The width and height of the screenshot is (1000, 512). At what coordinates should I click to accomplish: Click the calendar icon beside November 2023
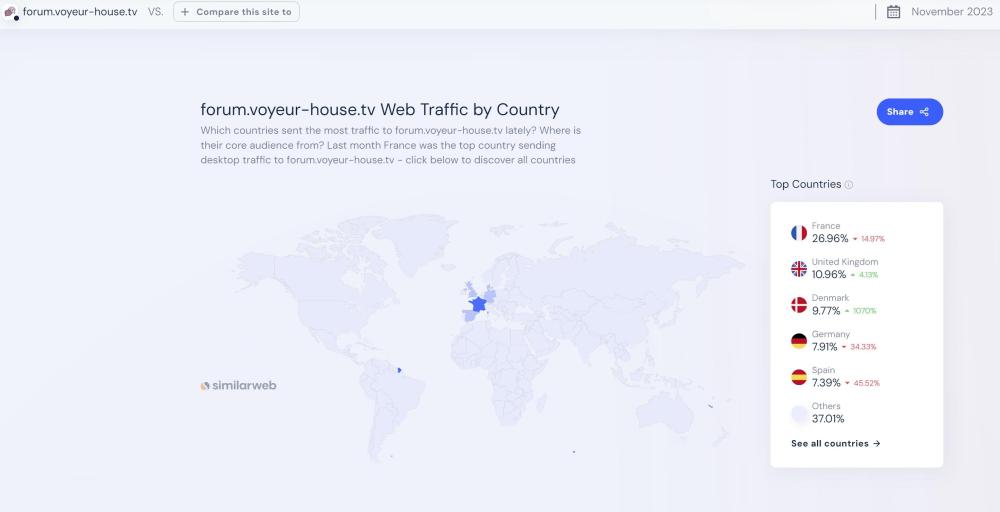coord(893,12)
